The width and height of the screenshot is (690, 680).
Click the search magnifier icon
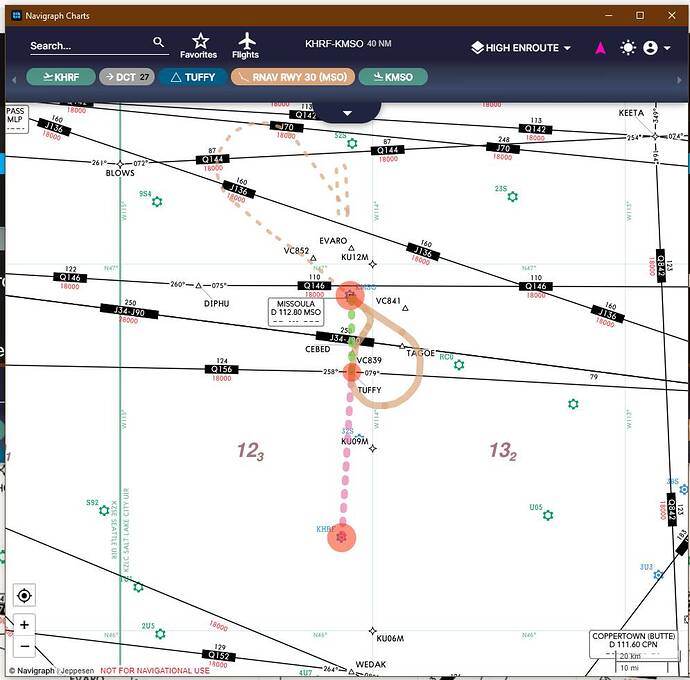pyautogui.click(x=158, y=43)
